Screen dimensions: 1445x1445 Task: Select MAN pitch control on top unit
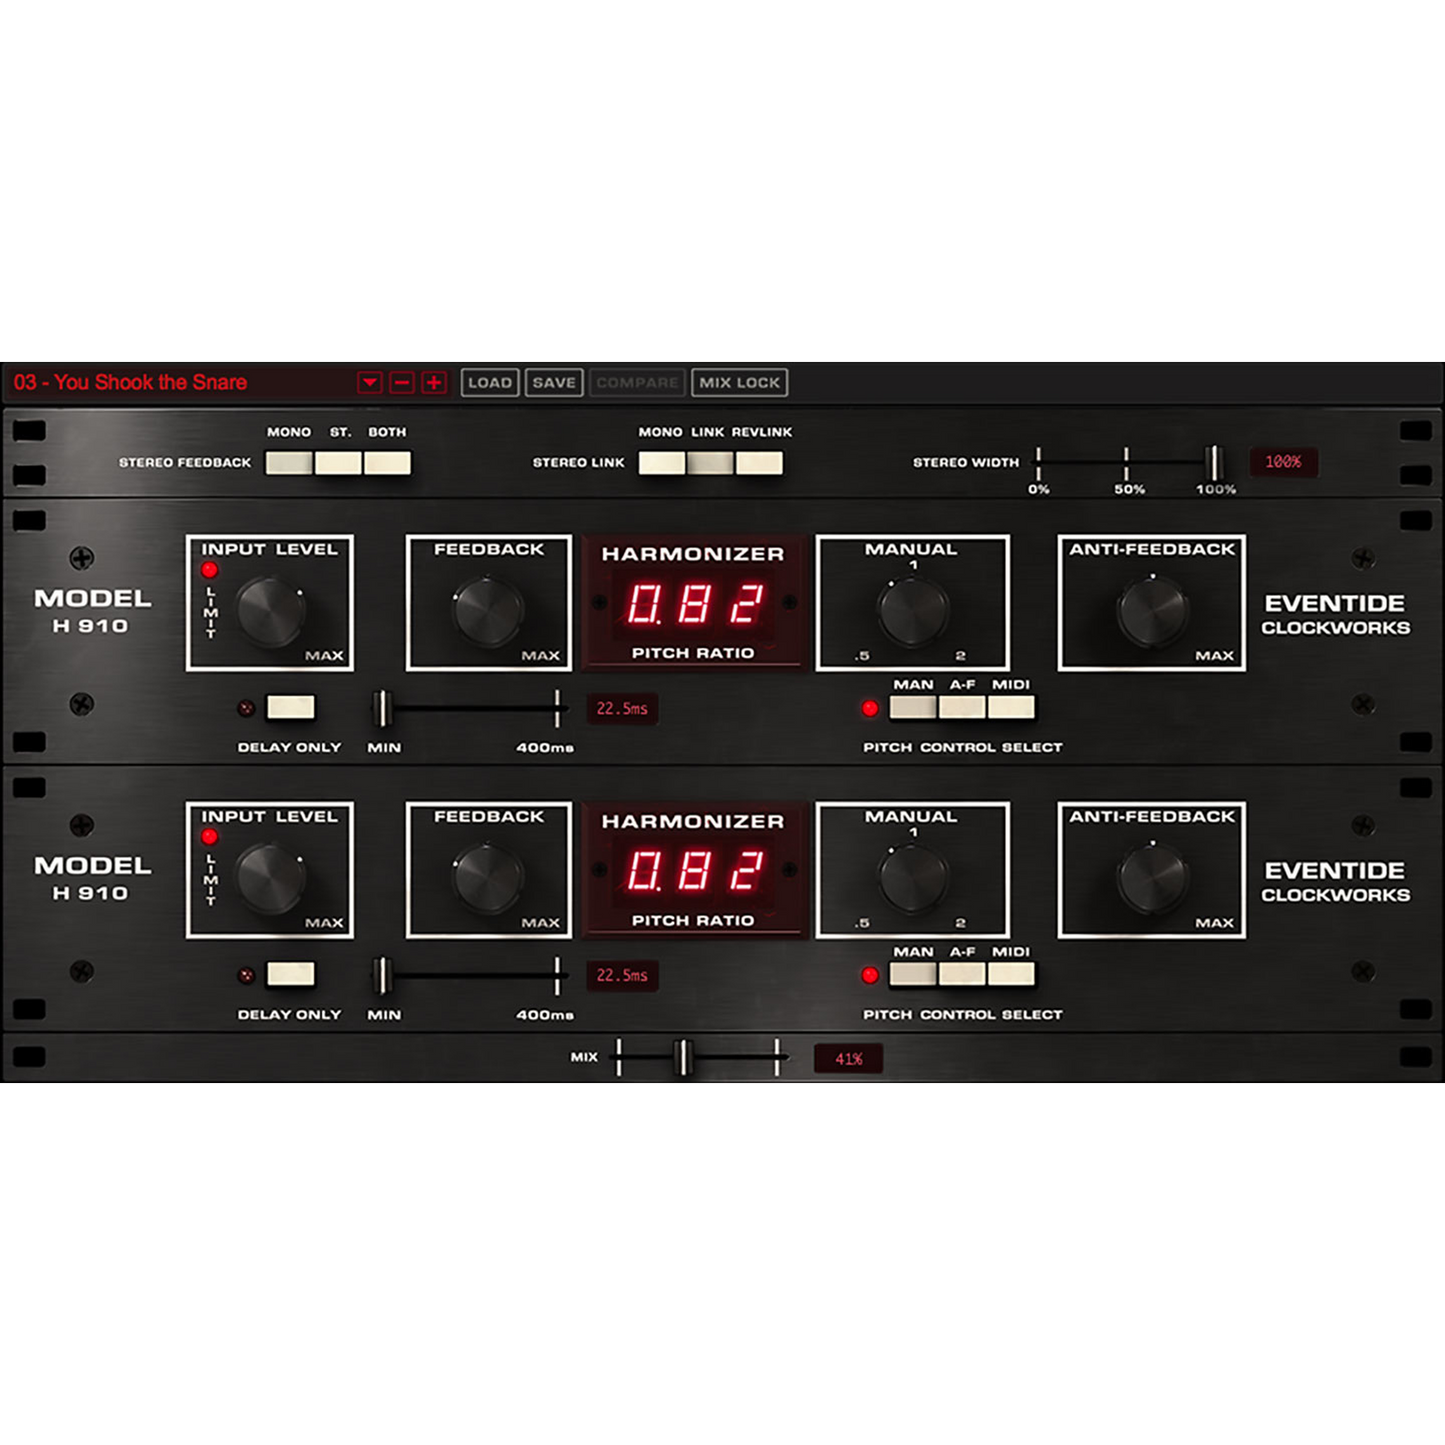coord(913,708)
